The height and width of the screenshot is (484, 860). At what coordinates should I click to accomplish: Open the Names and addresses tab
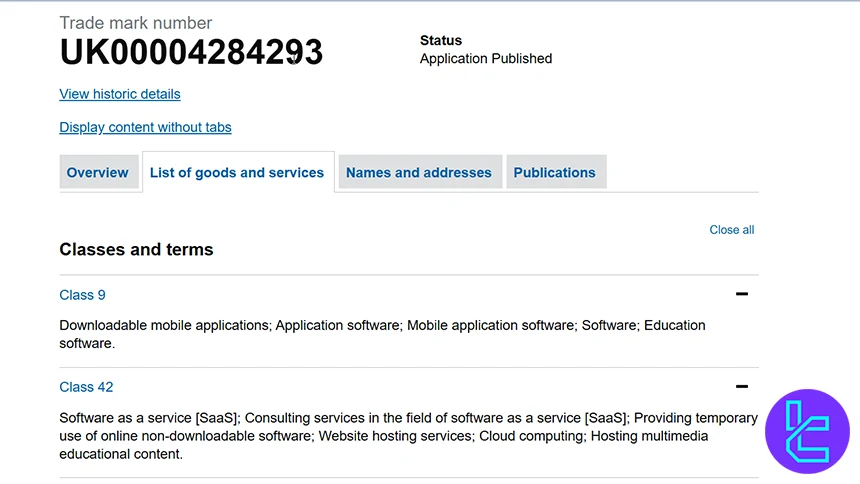click(x=419, y=172)
